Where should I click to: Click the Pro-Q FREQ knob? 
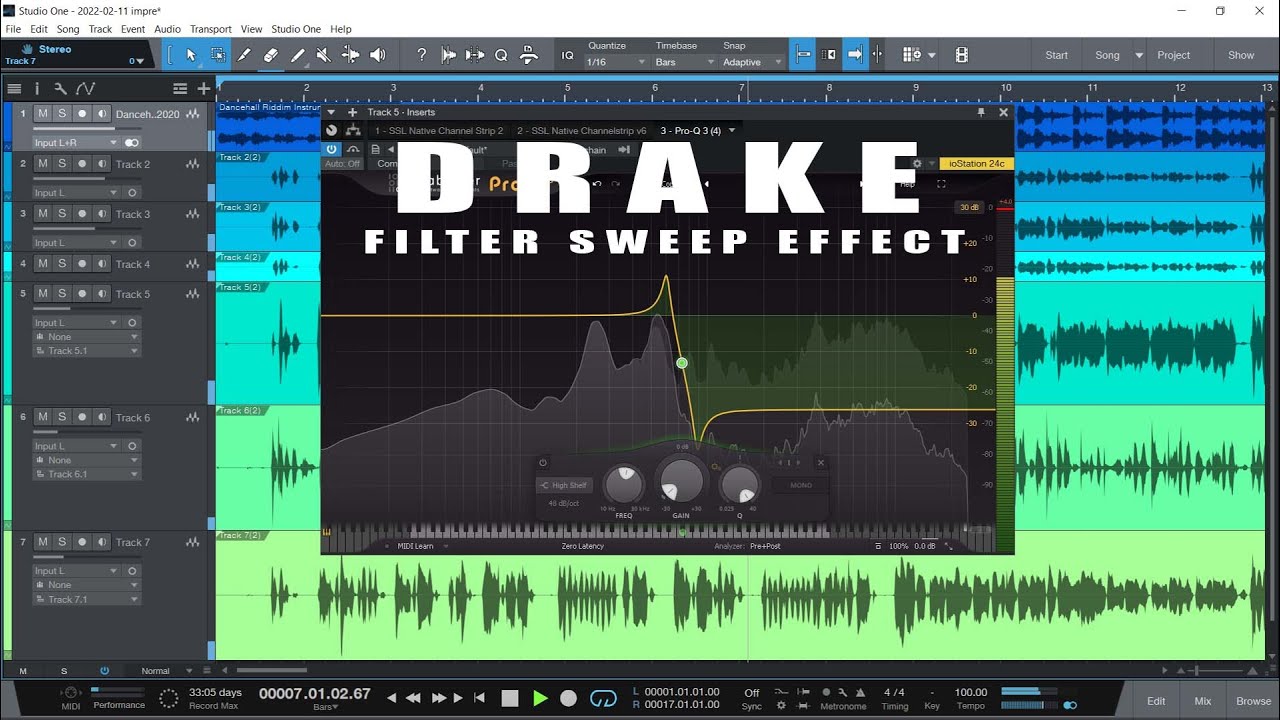(624, 485)
